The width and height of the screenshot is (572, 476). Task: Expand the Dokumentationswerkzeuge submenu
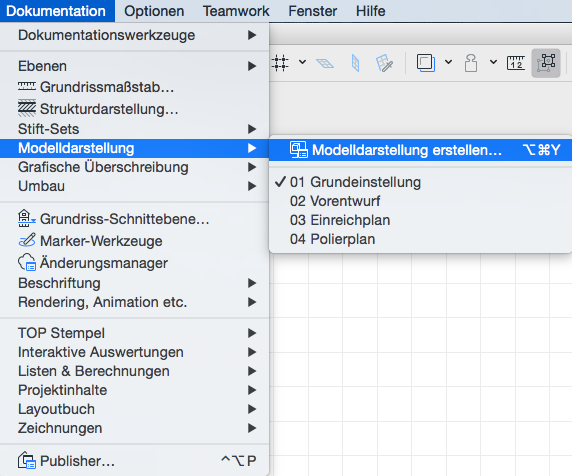134,35
